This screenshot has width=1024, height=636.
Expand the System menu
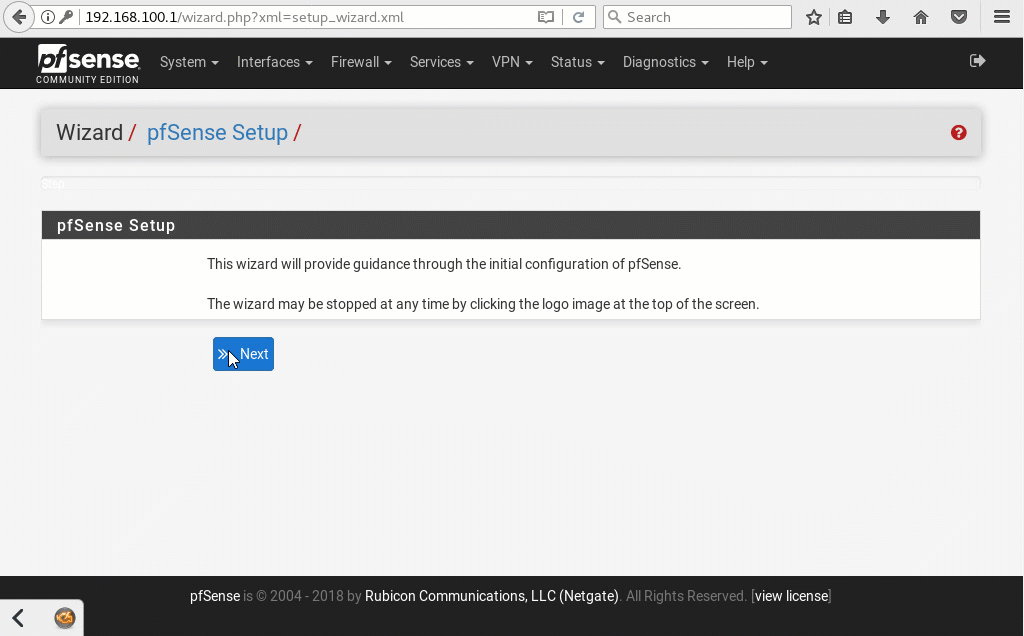(x=189, y=62)
